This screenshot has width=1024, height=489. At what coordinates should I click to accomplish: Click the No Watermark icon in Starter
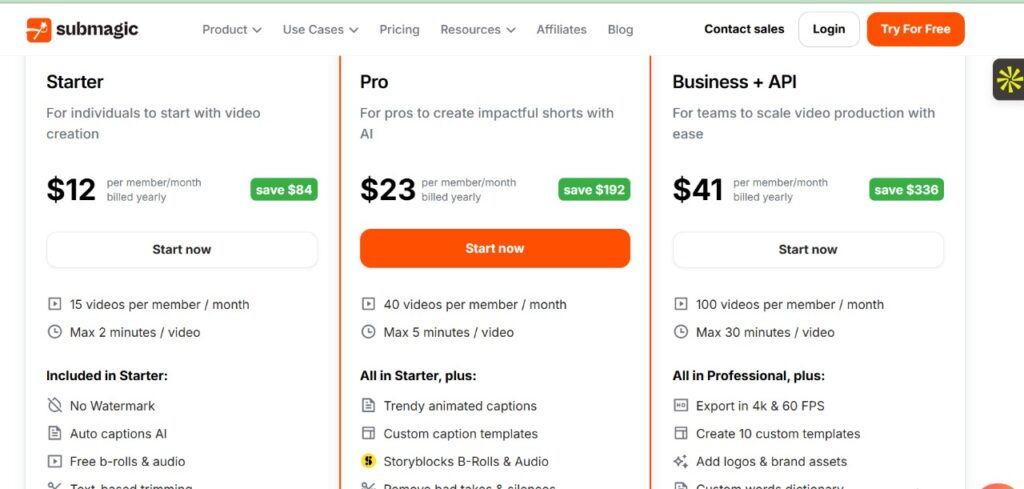click(55, 406)
